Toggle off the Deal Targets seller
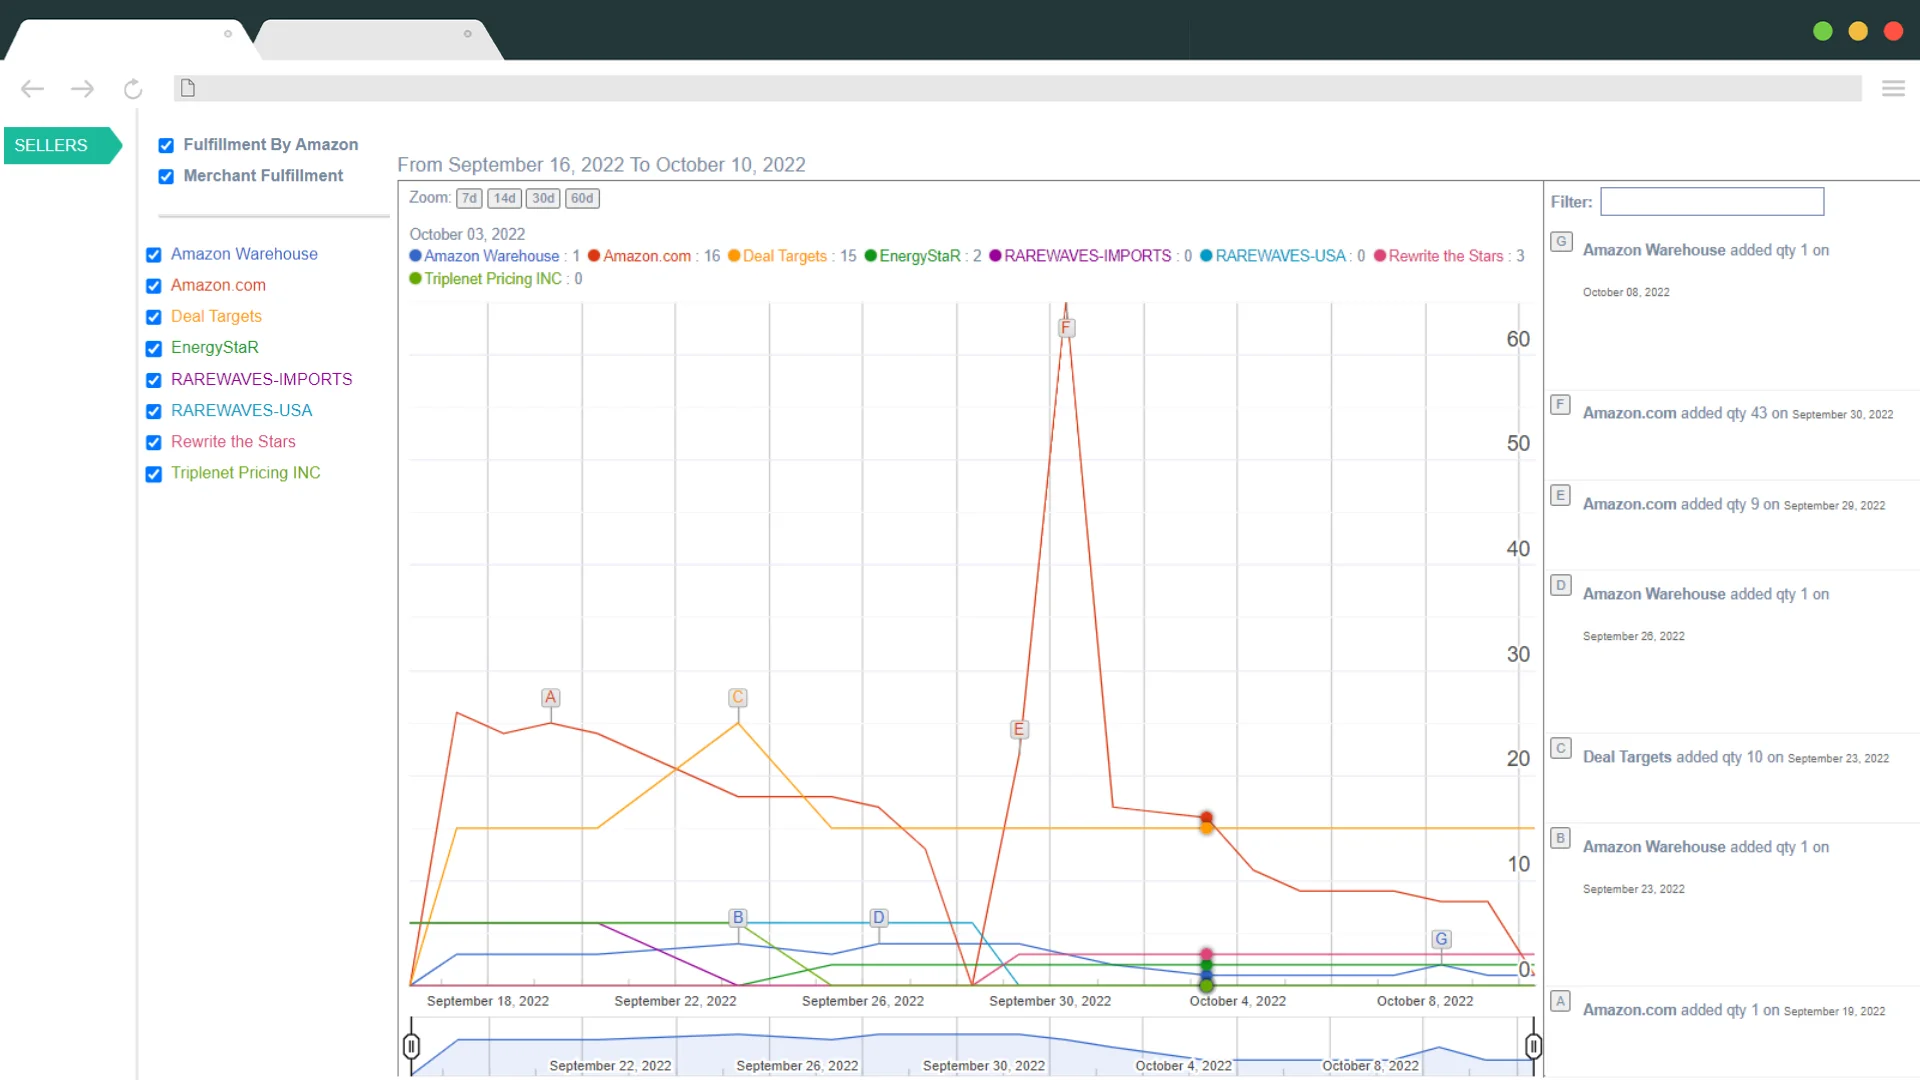The image size is (1920, 1080). [153, 316]
